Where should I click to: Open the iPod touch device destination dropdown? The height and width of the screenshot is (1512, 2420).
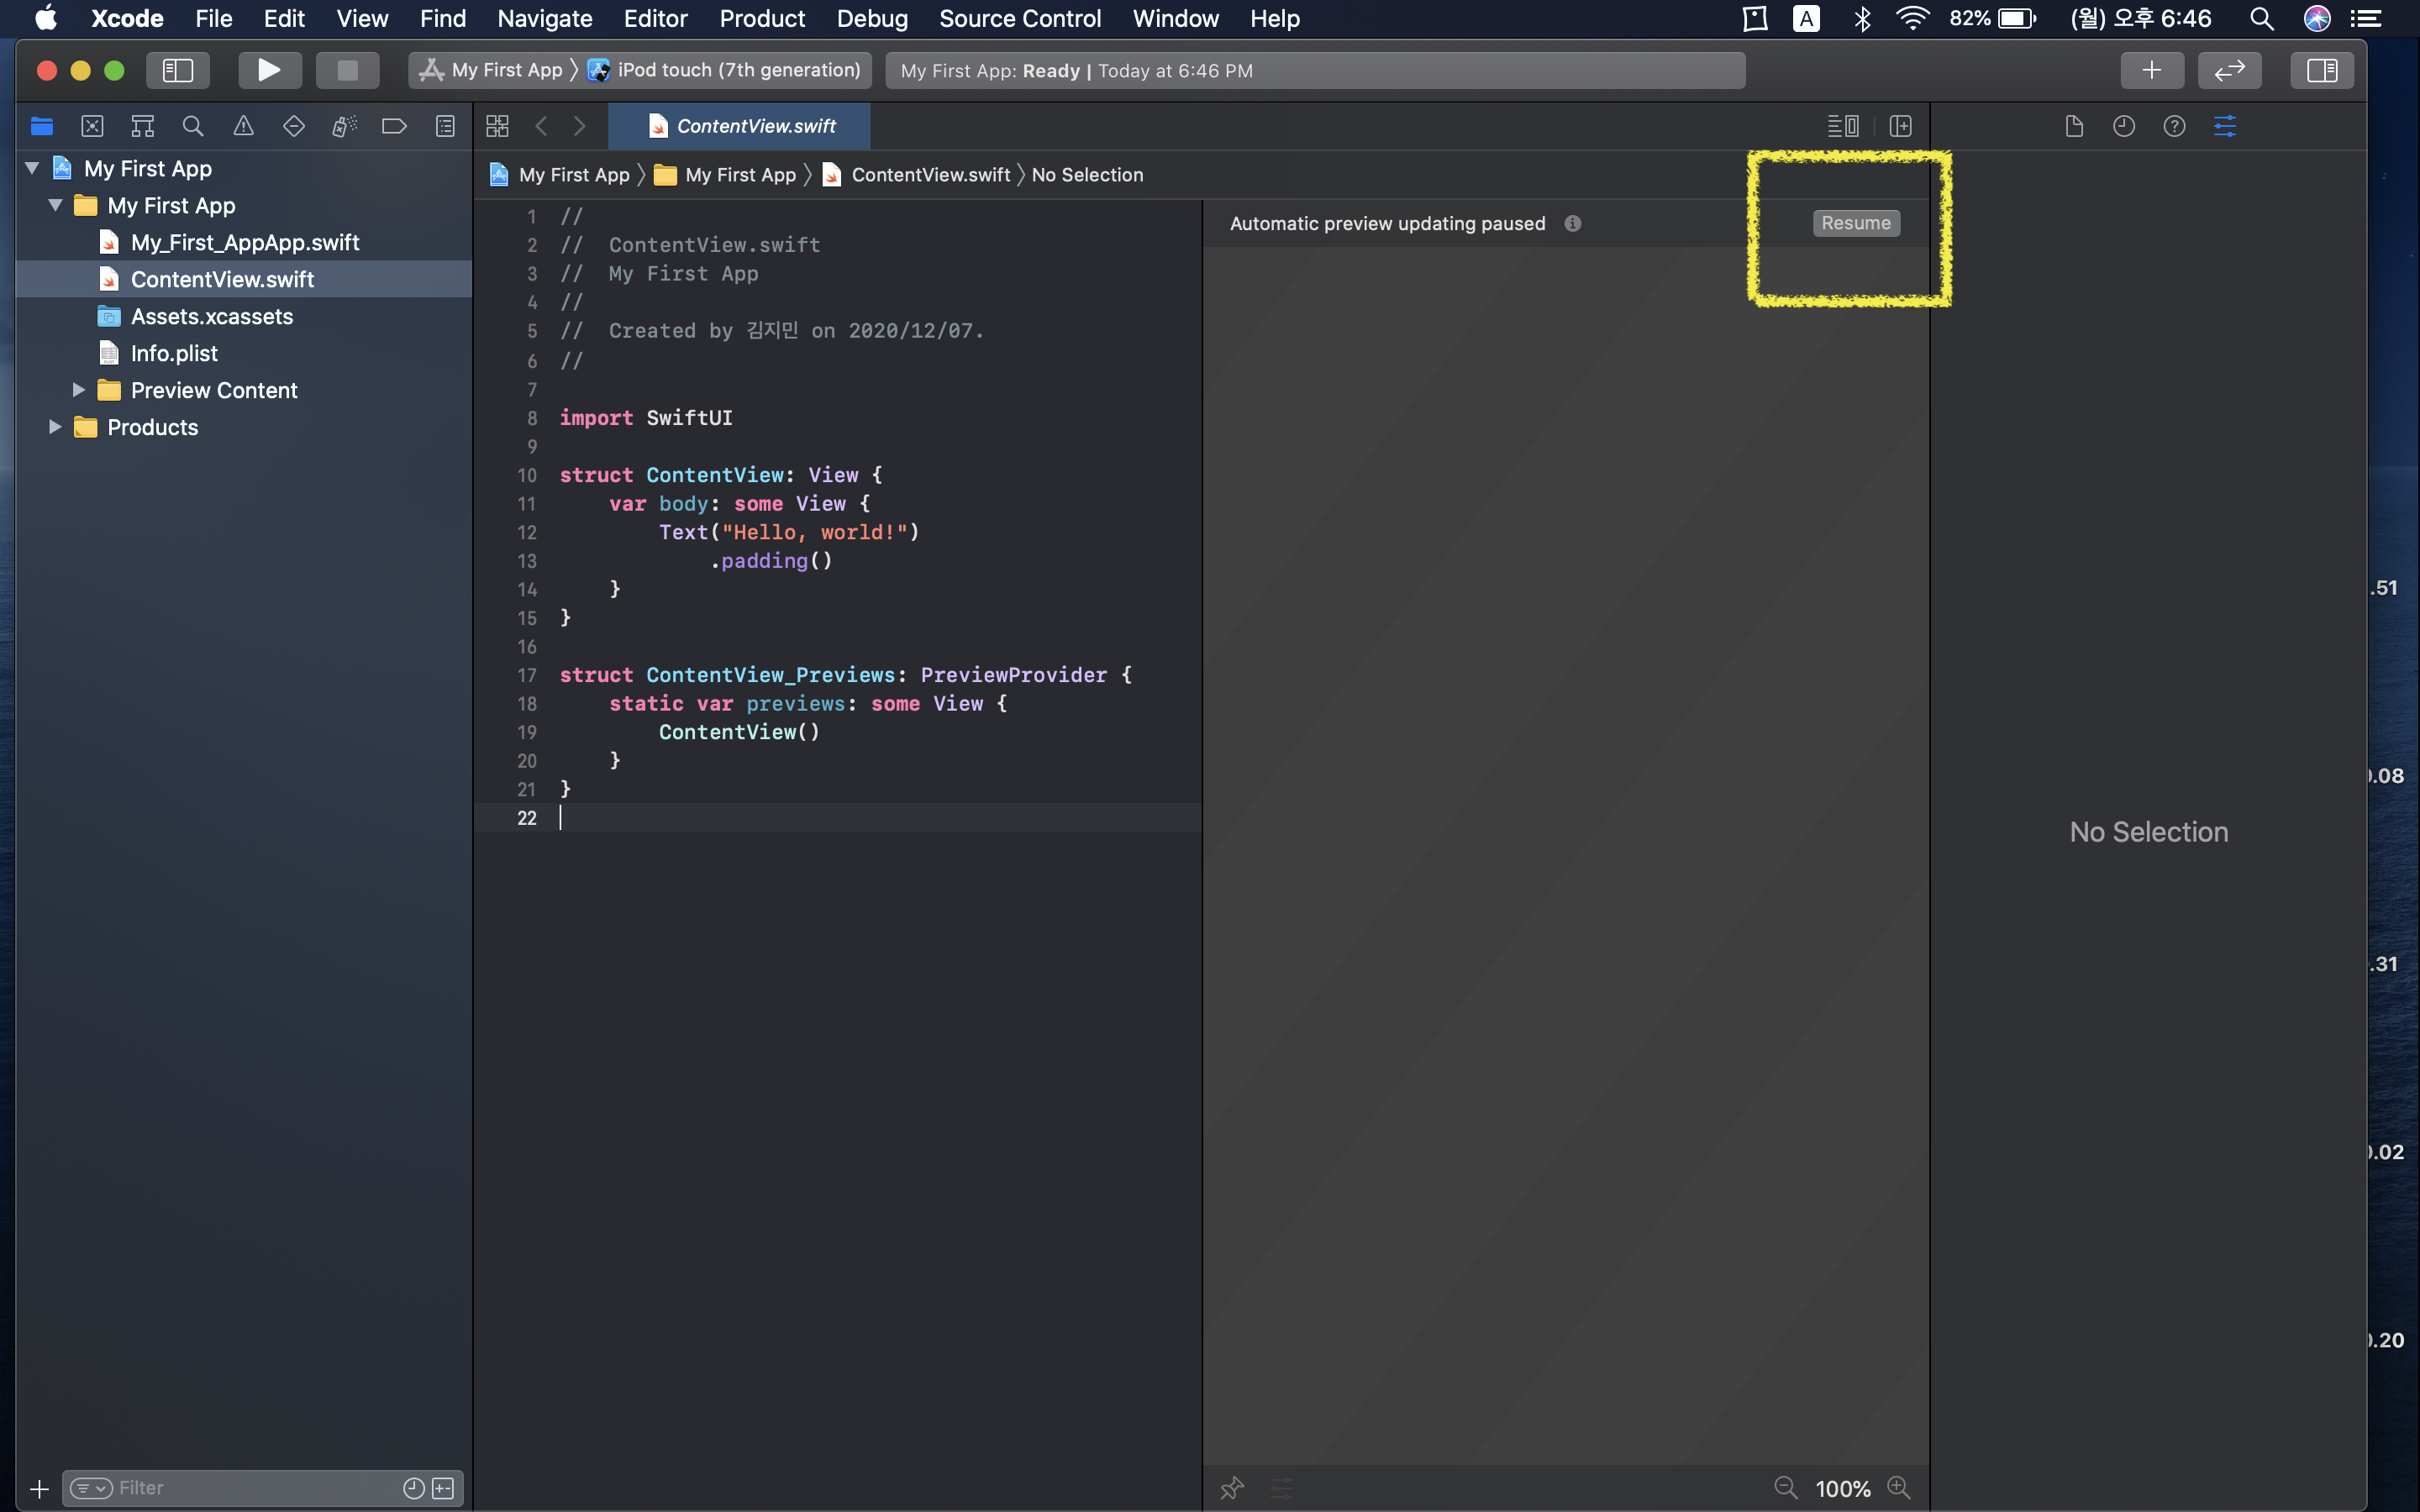737,70
